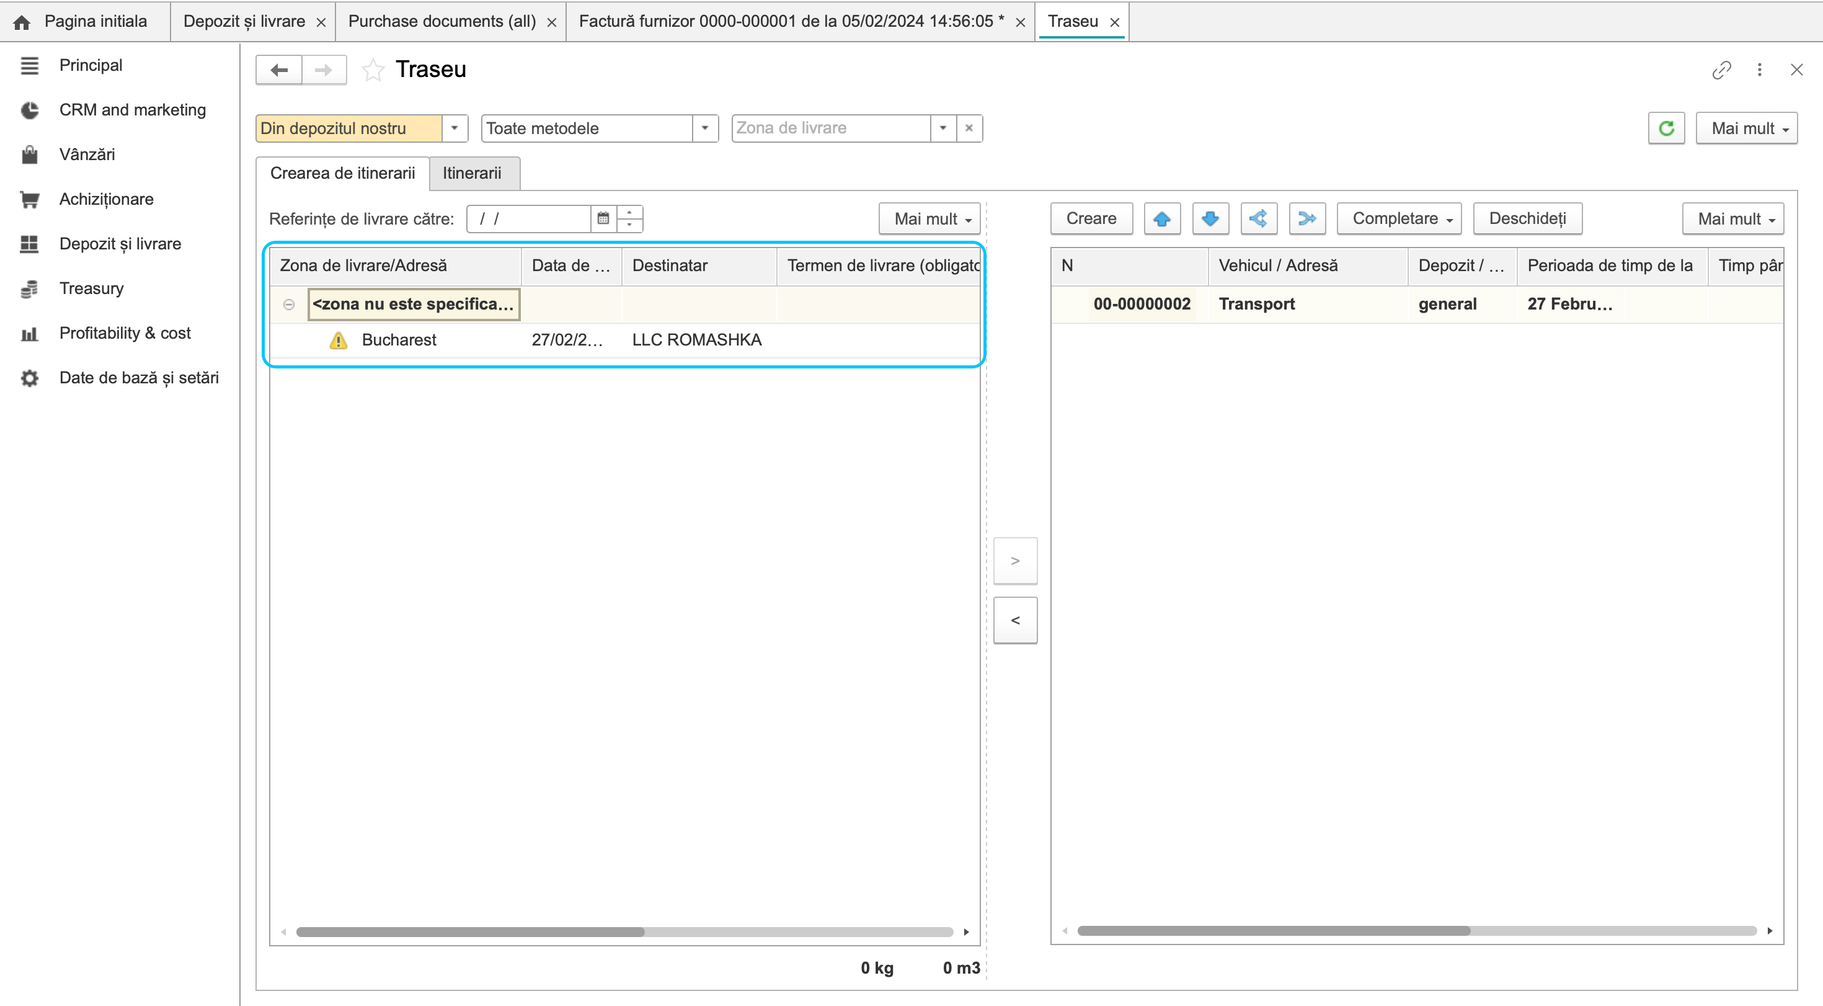The image size is (1823, 1006).
Task: Click the blue split-left routing icon
Action: (x=1258, y=219)
